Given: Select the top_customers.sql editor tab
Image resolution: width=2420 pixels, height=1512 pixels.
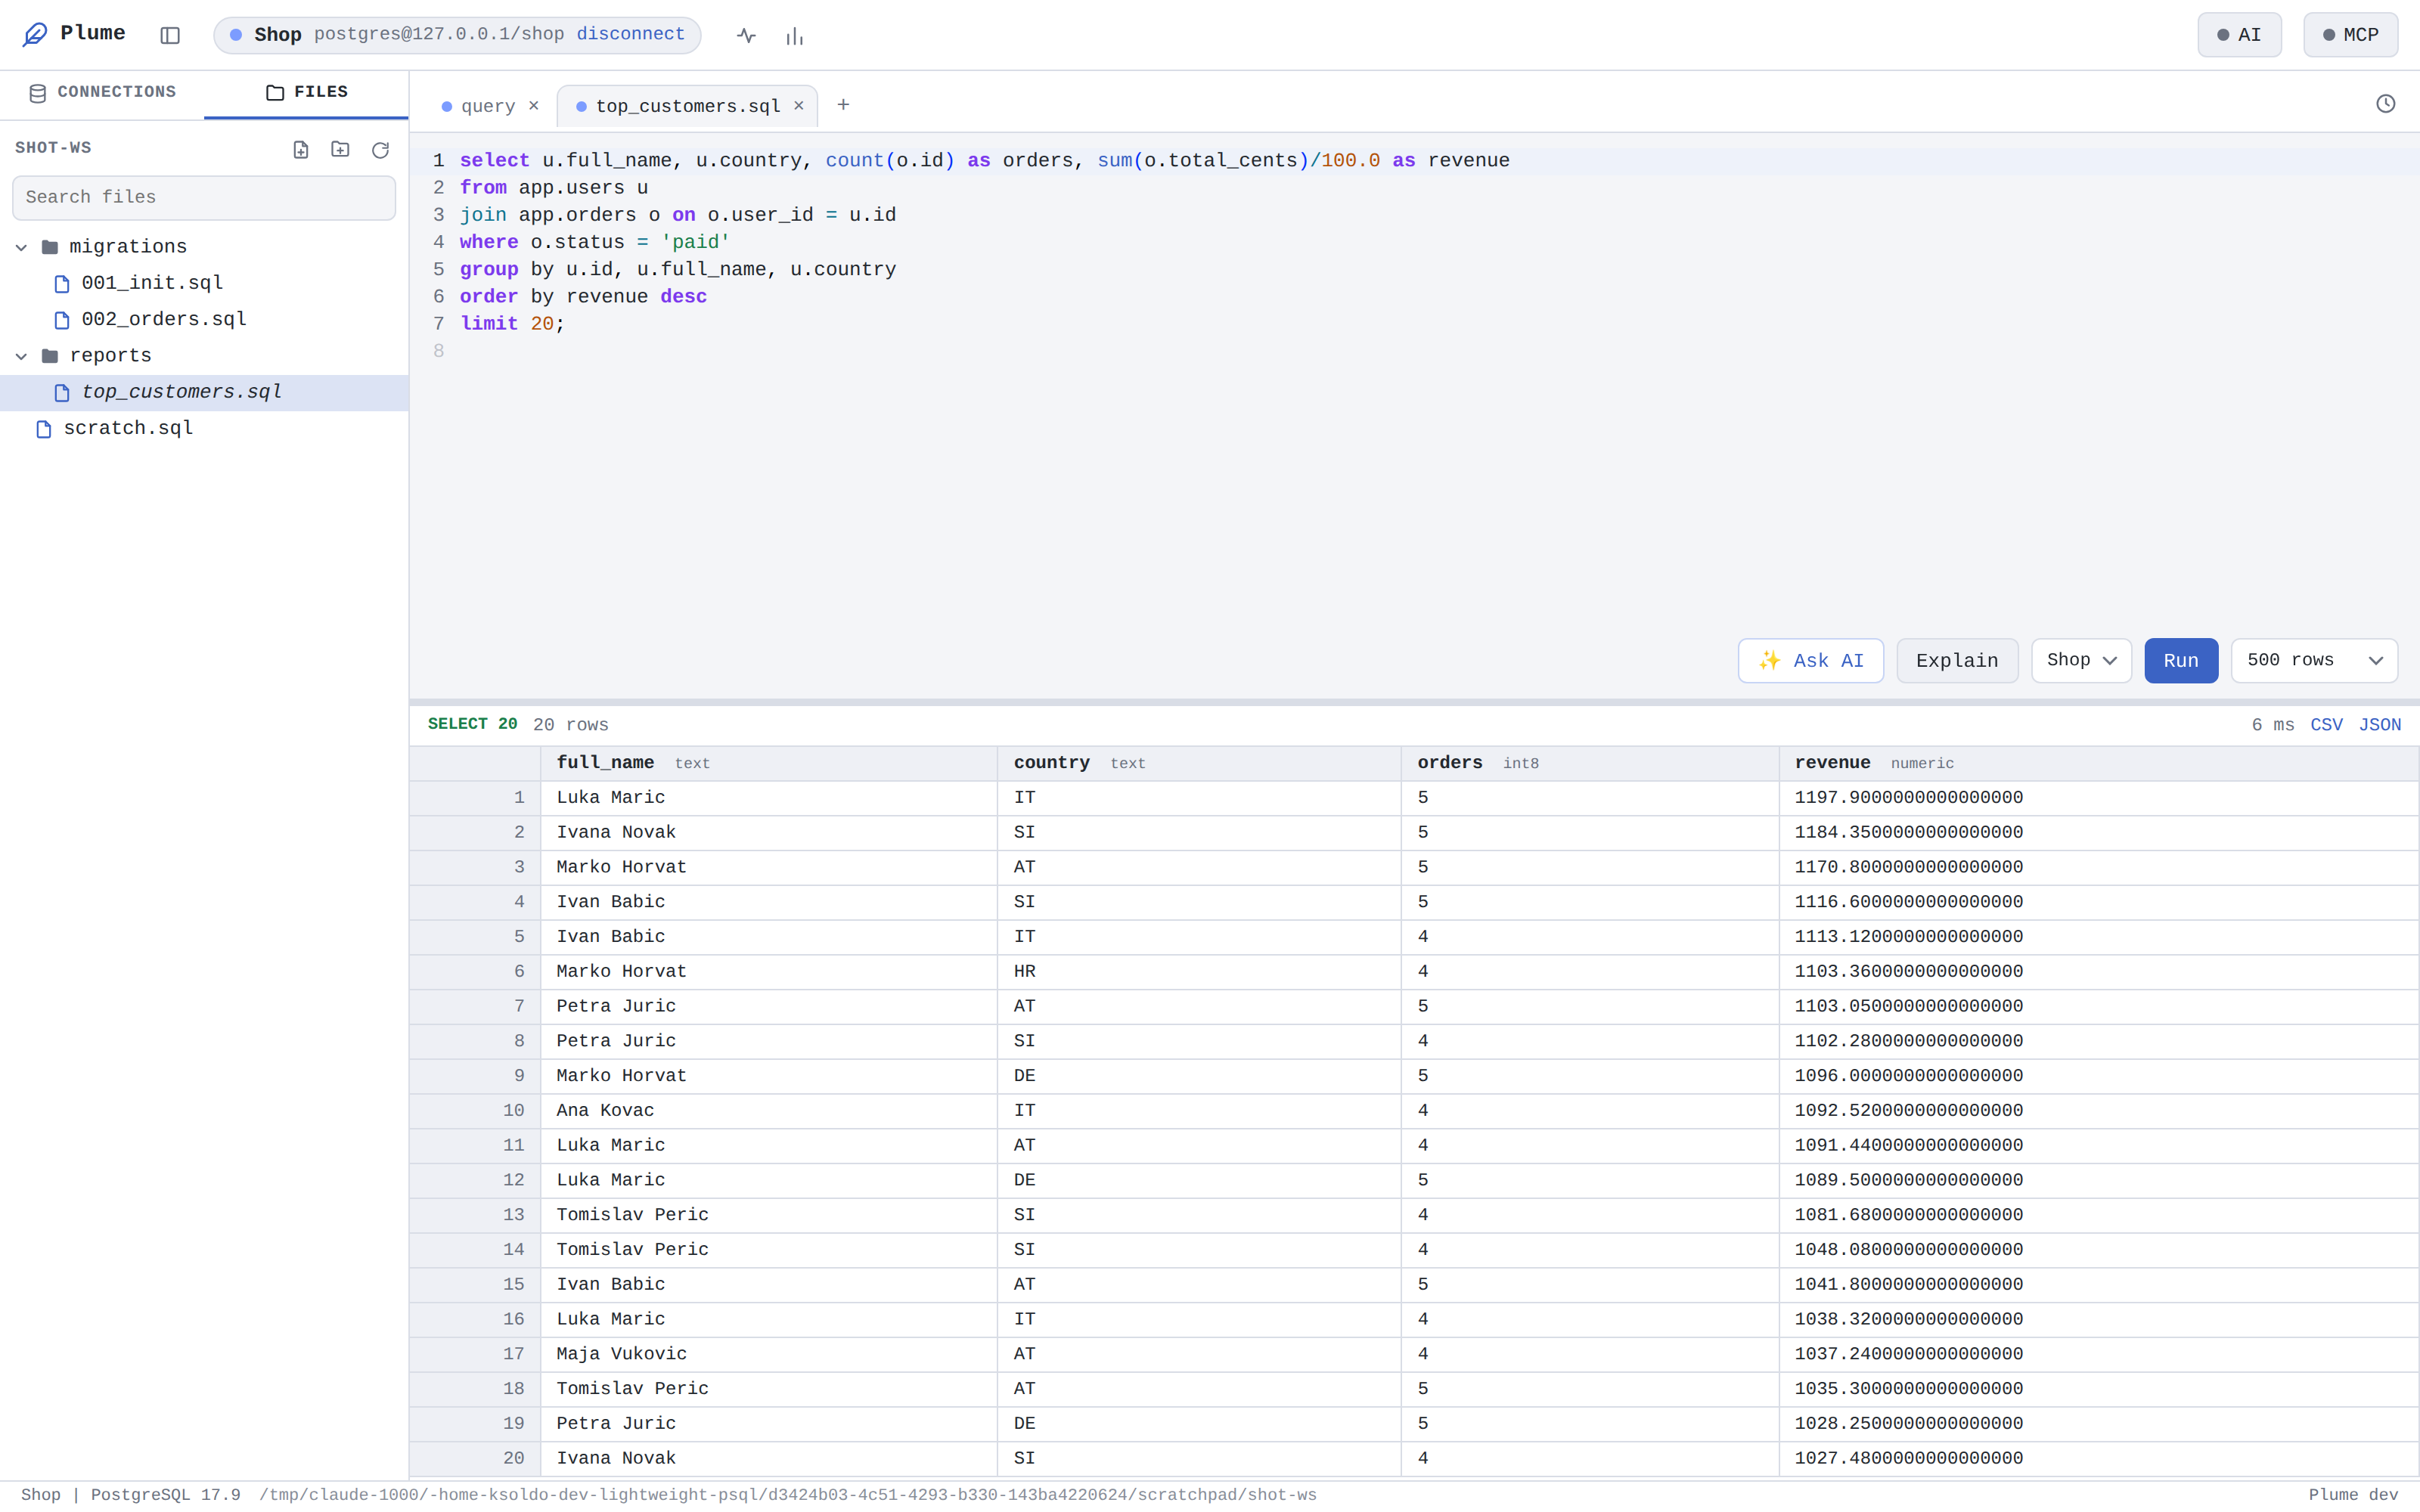Looking at the screenshot, I should pos(688,106).
